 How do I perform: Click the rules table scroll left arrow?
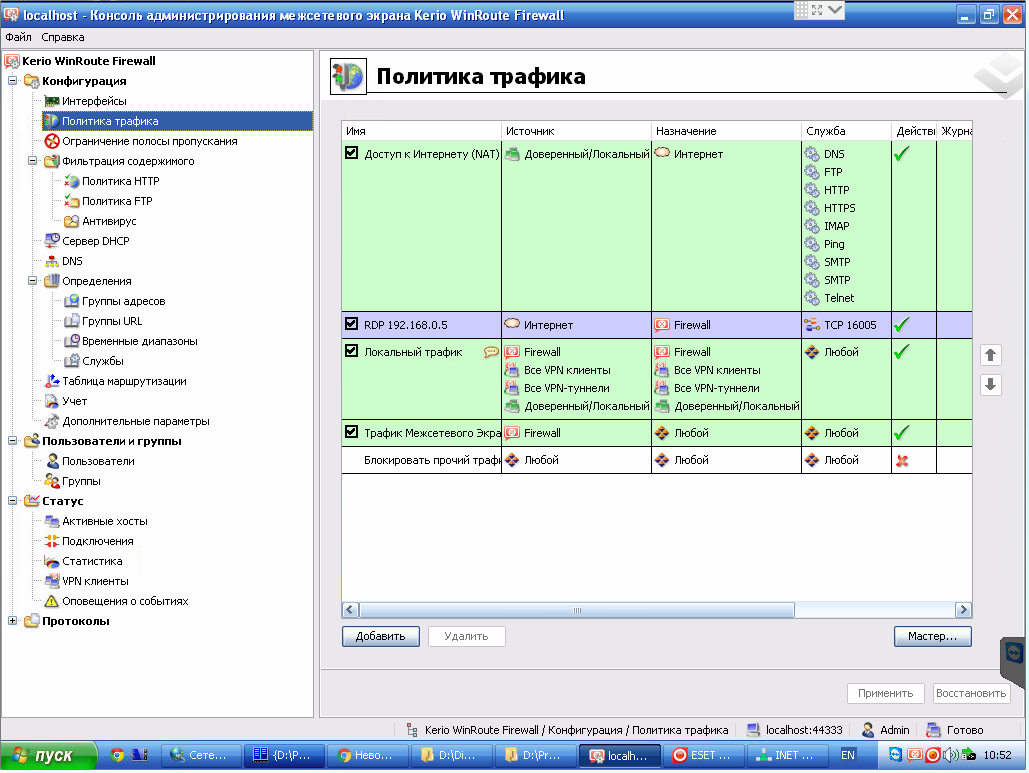pos(350,610)
